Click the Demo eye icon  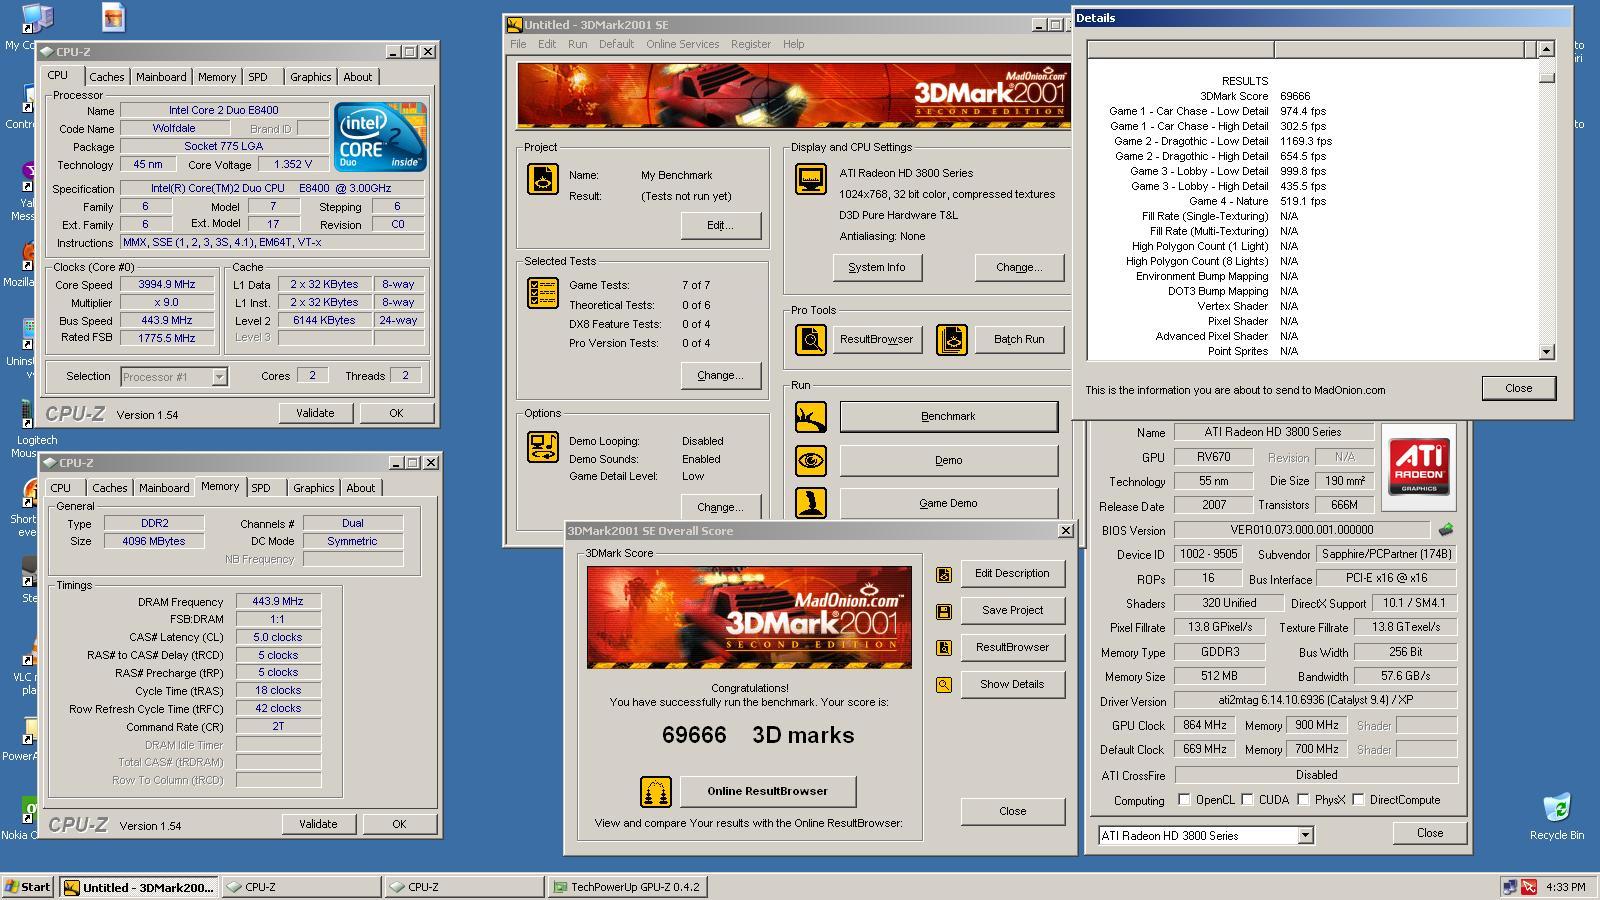coord(810,460)
